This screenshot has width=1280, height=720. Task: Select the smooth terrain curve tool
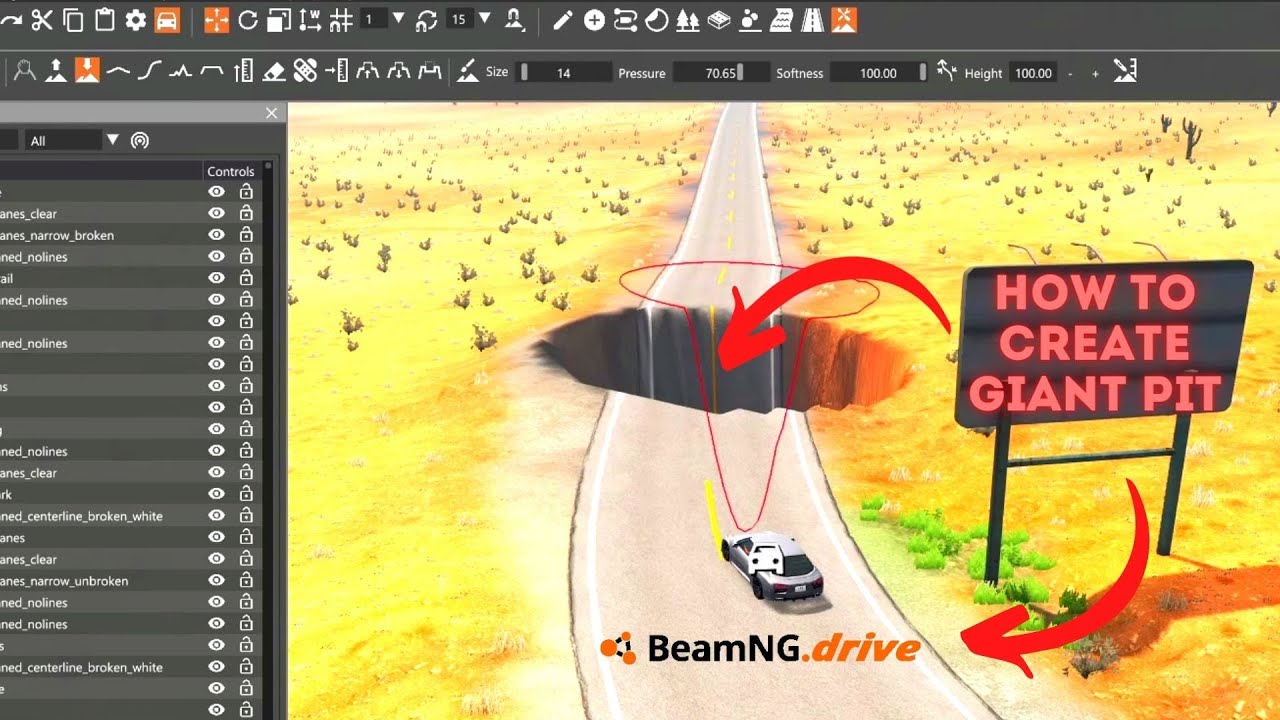(x=118, y=71)
